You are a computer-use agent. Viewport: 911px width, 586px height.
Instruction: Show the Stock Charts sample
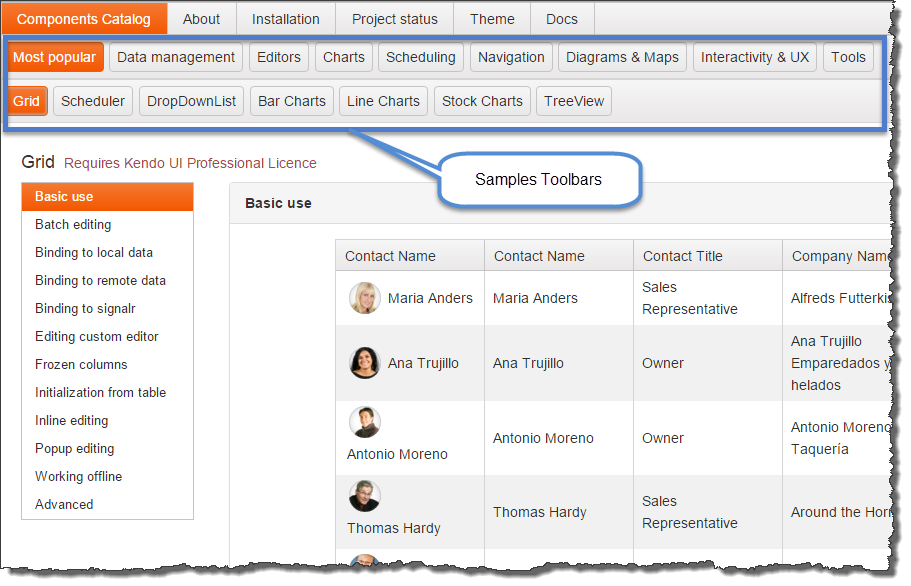tap(482, 101)
